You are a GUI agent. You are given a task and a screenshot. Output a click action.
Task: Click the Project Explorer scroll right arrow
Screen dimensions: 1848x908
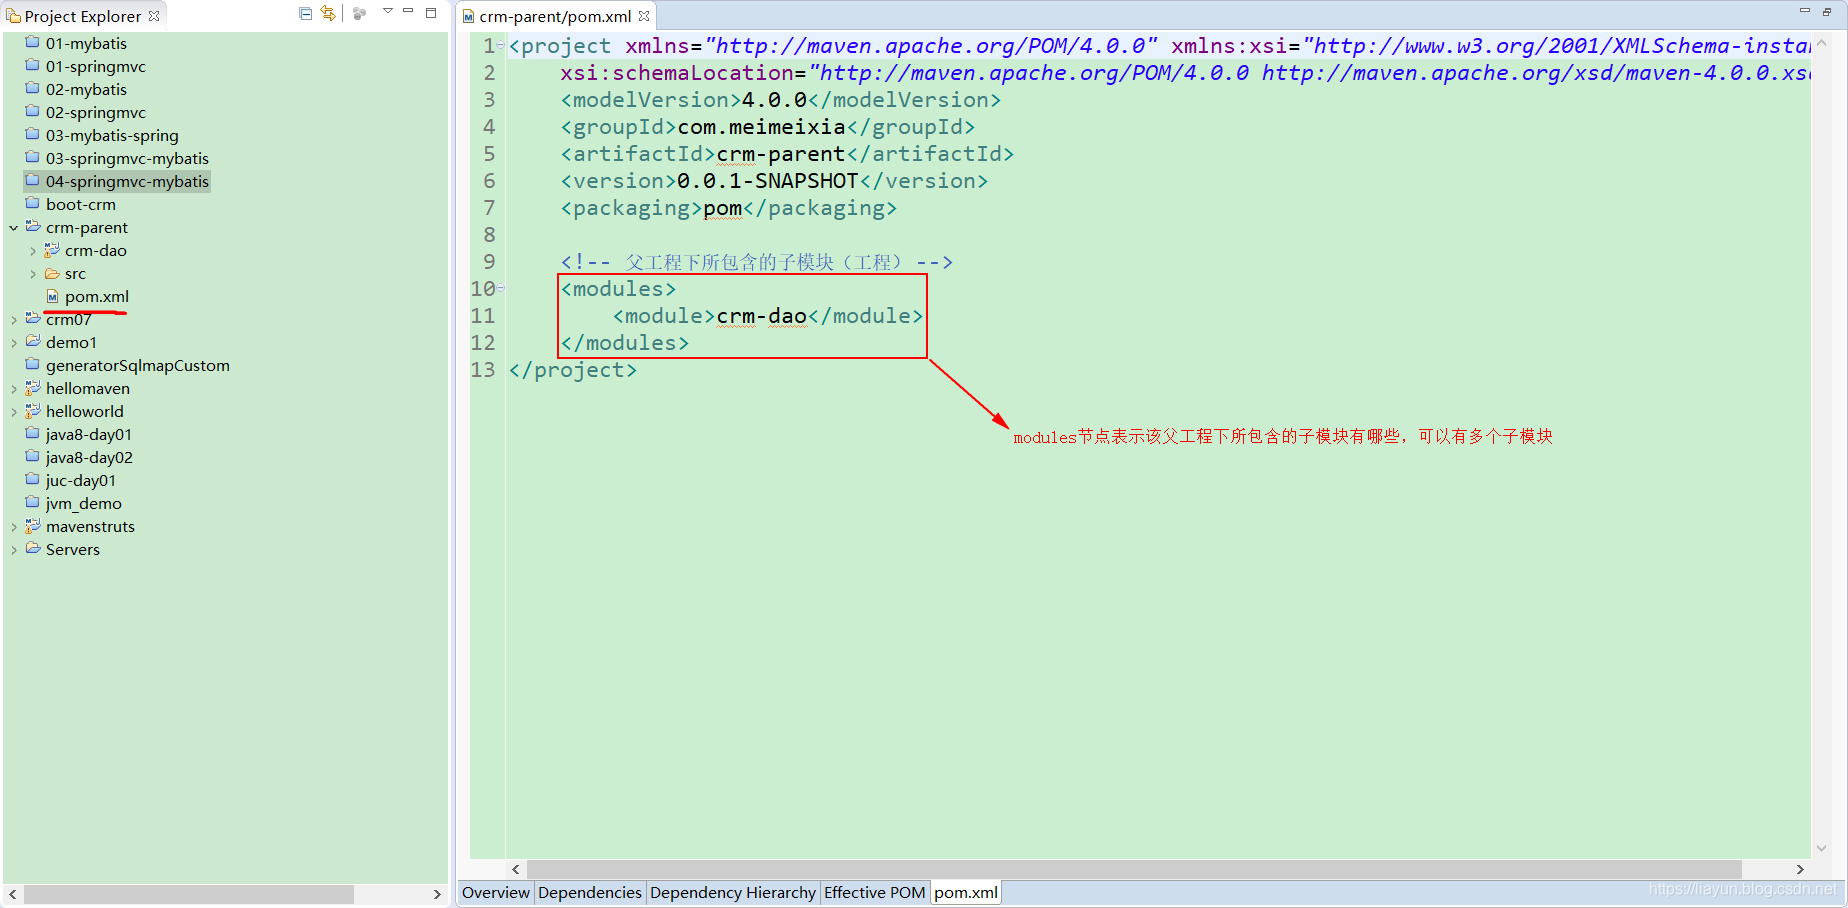pyautogui.click(x=437, y=894)
